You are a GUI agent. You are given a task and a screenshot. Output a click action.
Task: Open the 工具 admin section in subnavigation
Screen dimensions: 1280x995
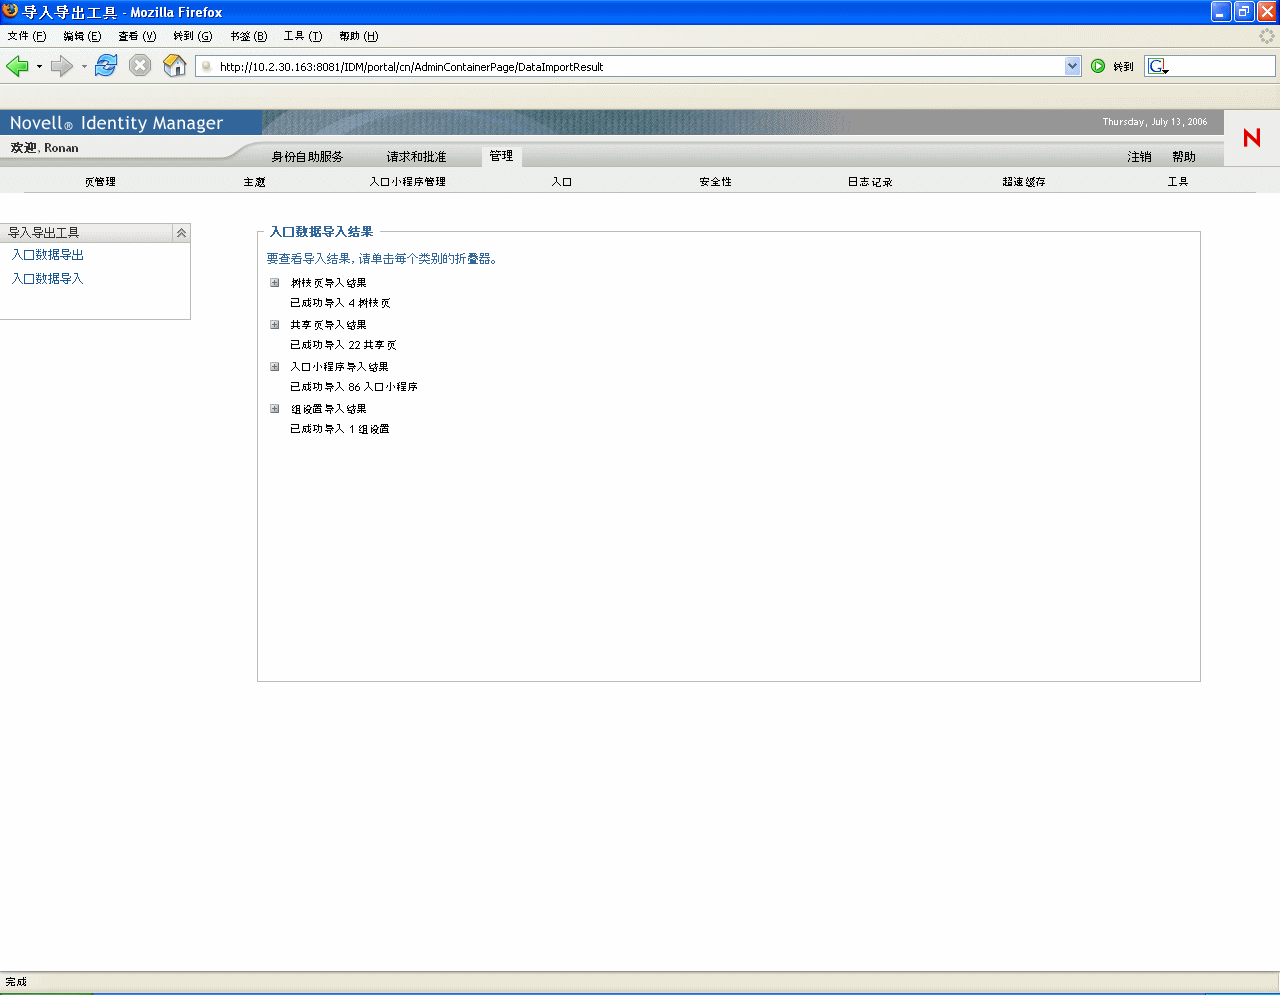(1178, 182)
